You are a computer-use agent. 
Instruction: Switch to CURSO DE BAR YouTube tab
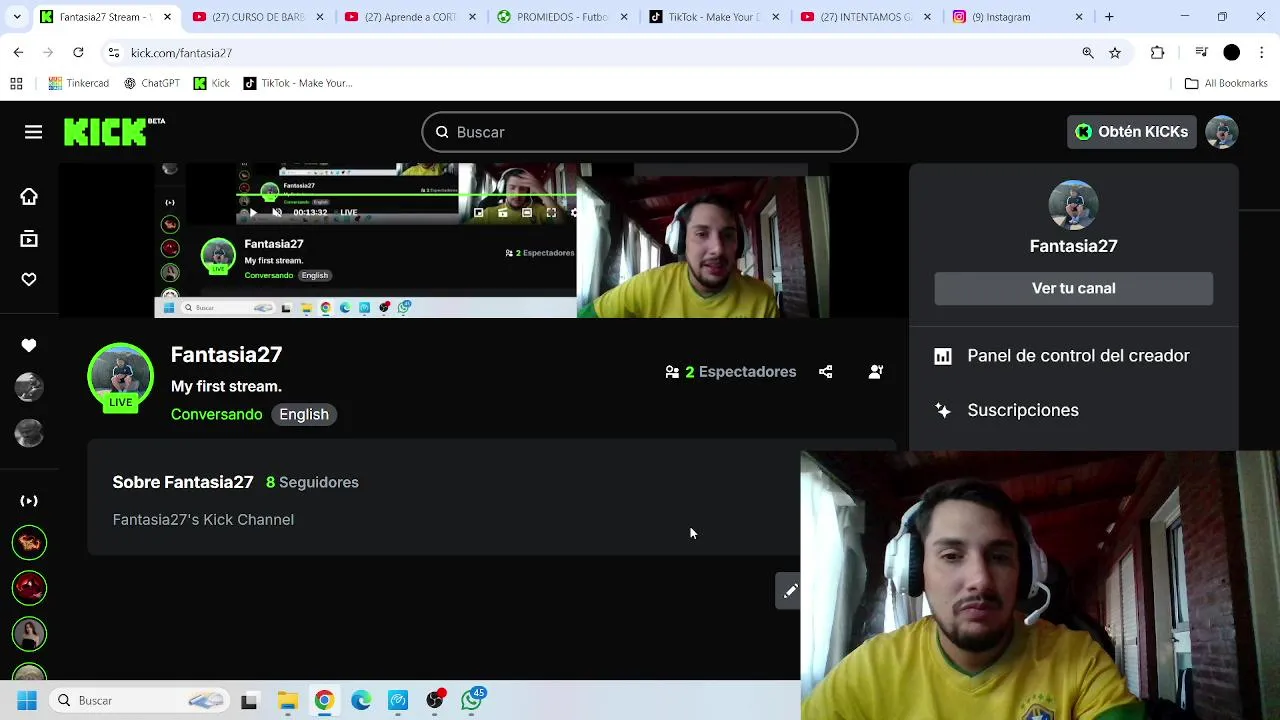click(257, 17)
